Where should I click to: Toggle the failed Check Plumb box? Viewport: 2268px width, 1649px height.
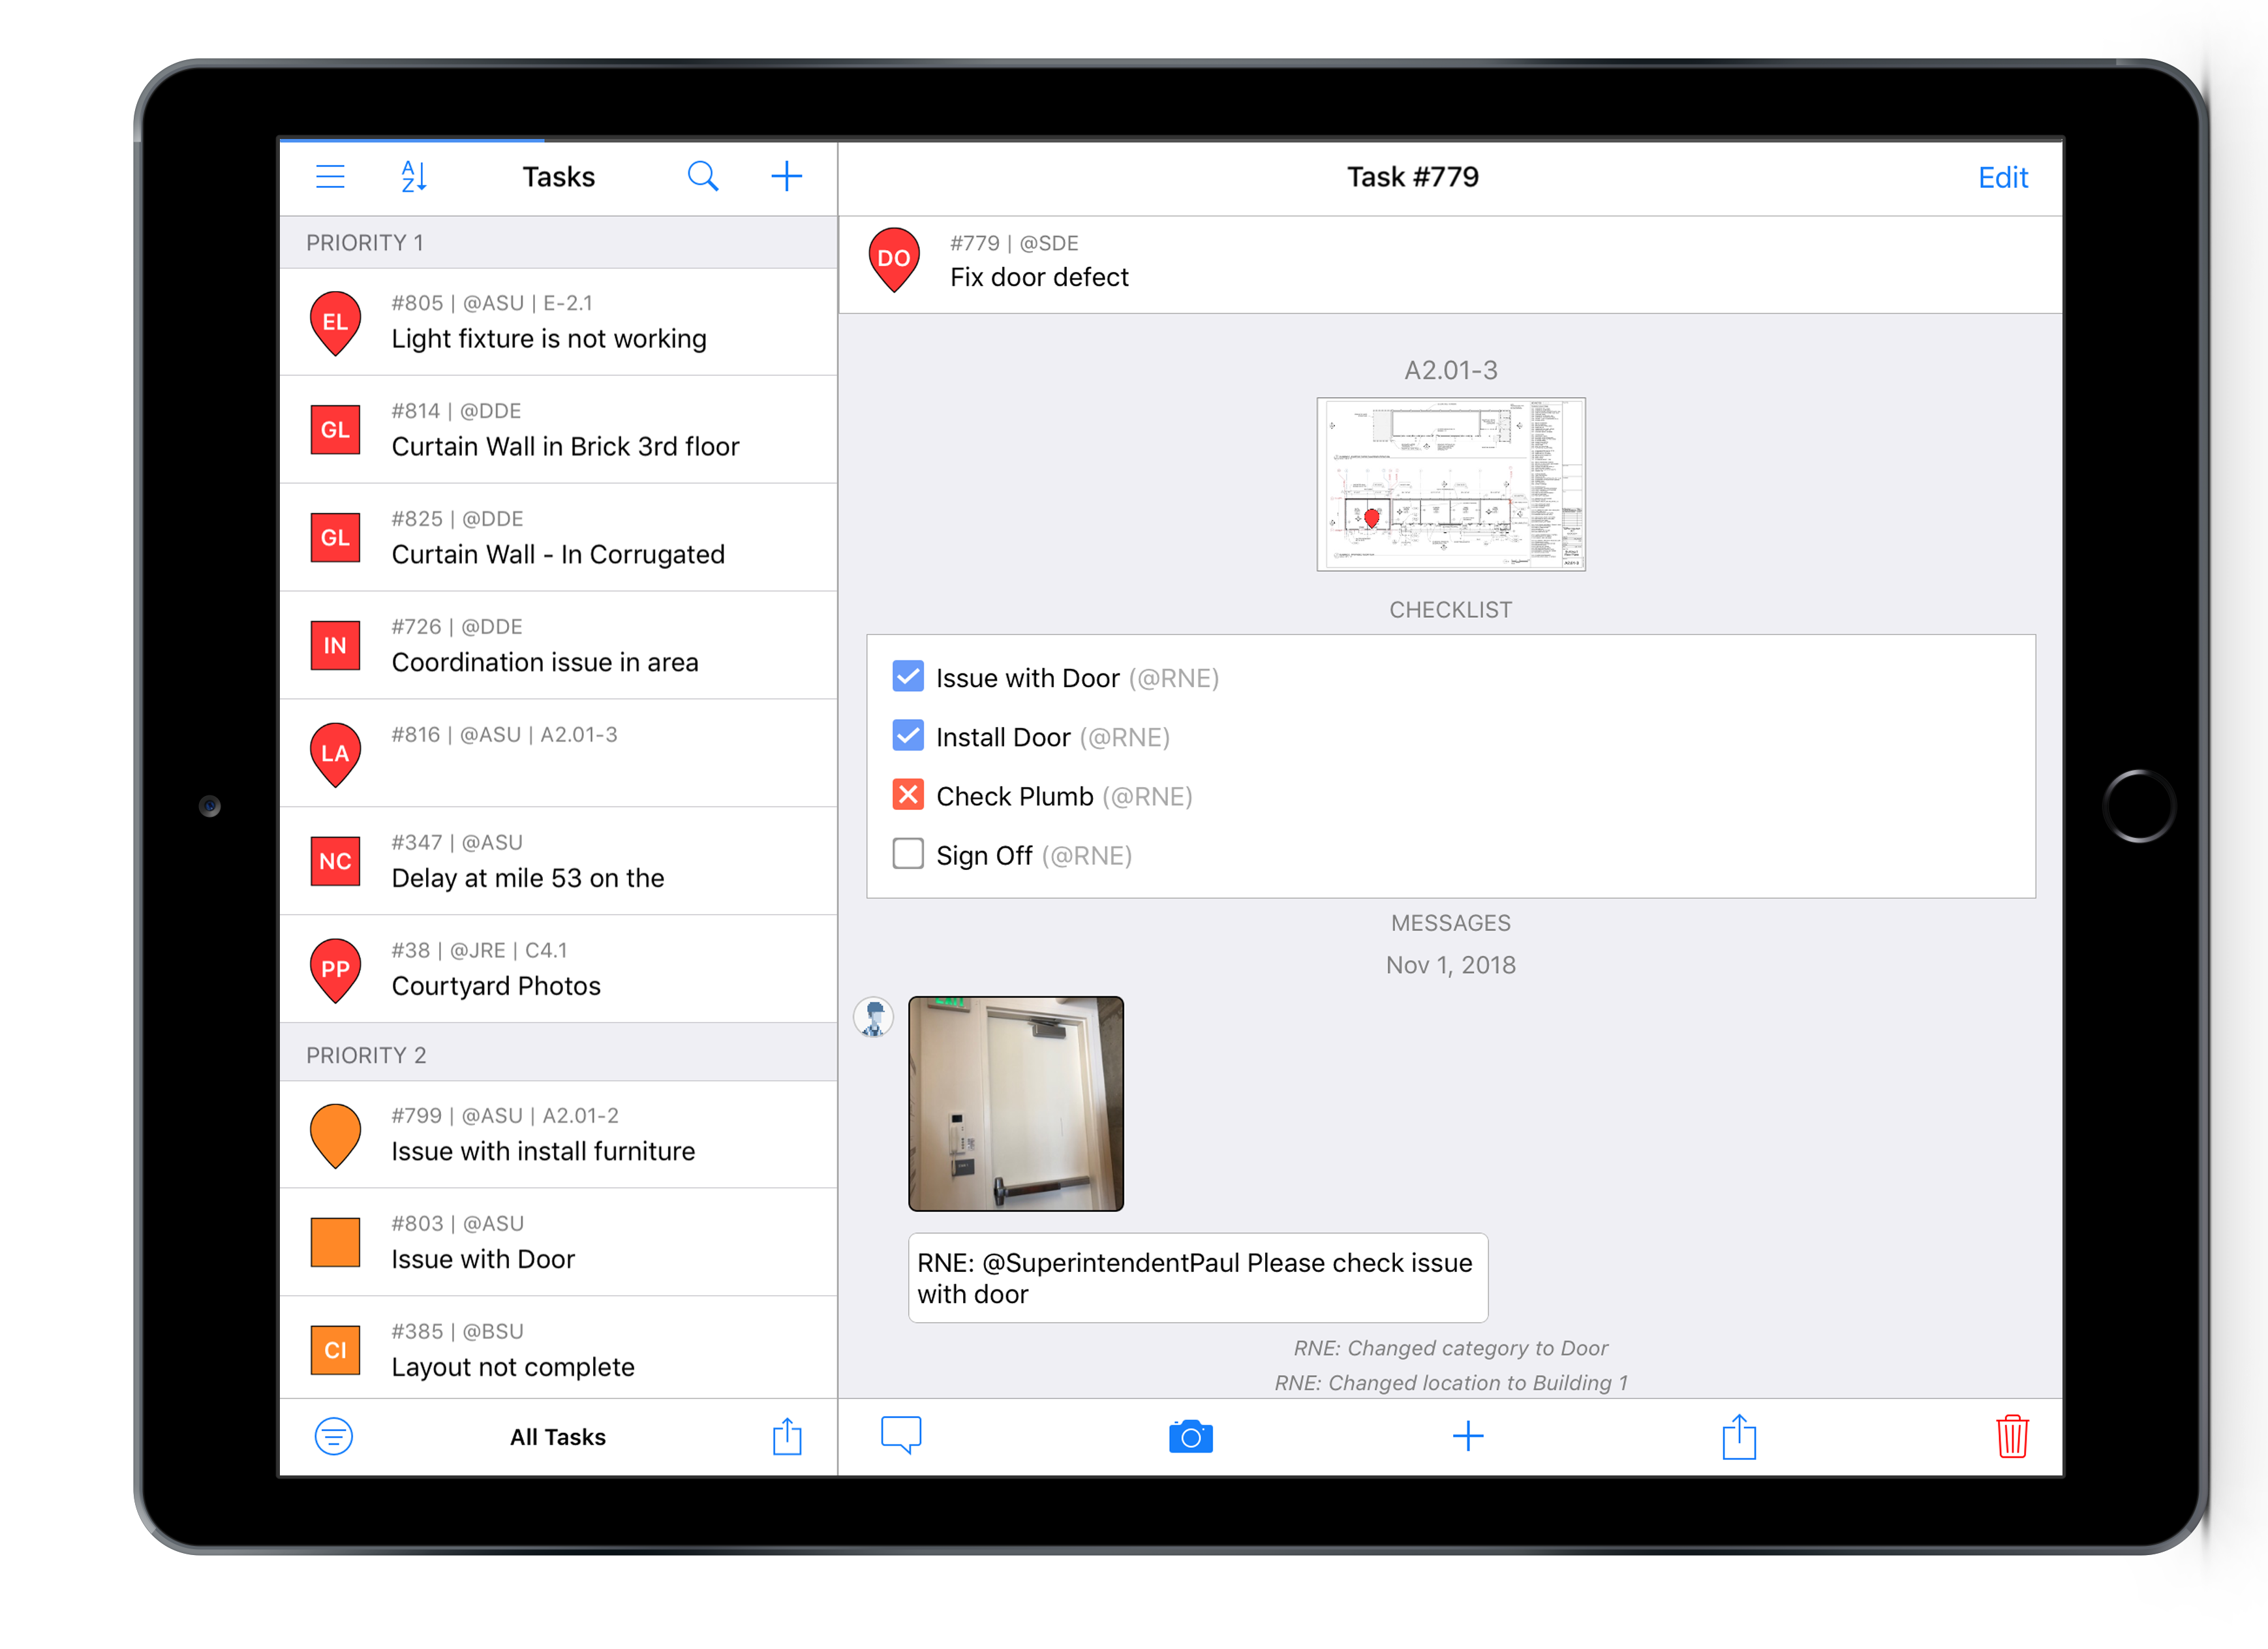[x=908, y=795]
